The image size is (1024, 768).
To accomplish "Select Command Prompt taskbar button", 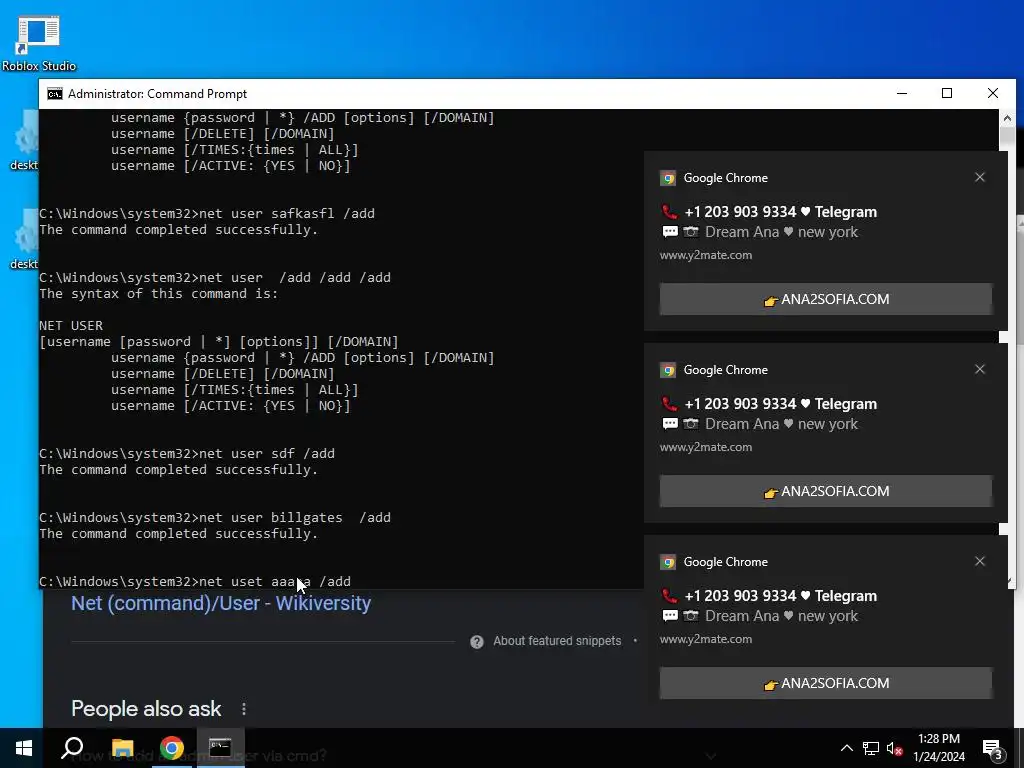I will 220,748.
